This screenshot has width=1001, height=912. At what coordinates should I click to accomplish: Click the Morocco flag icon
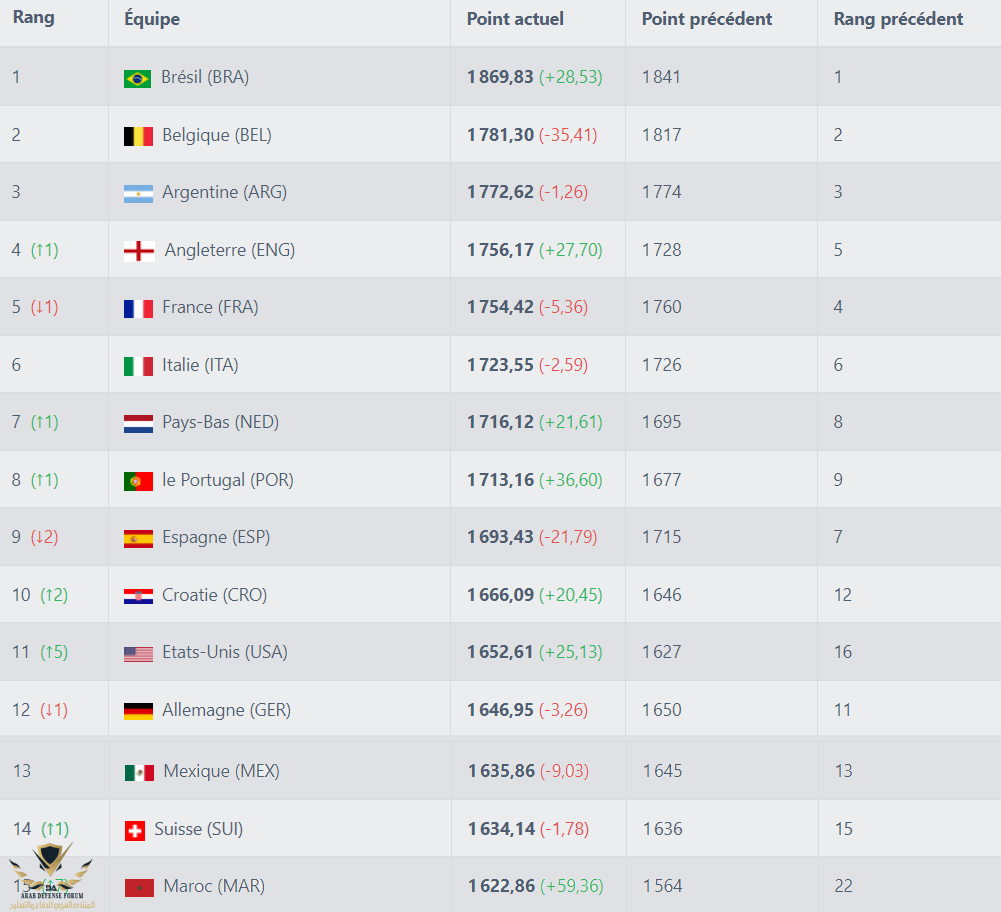pos(139,887)
